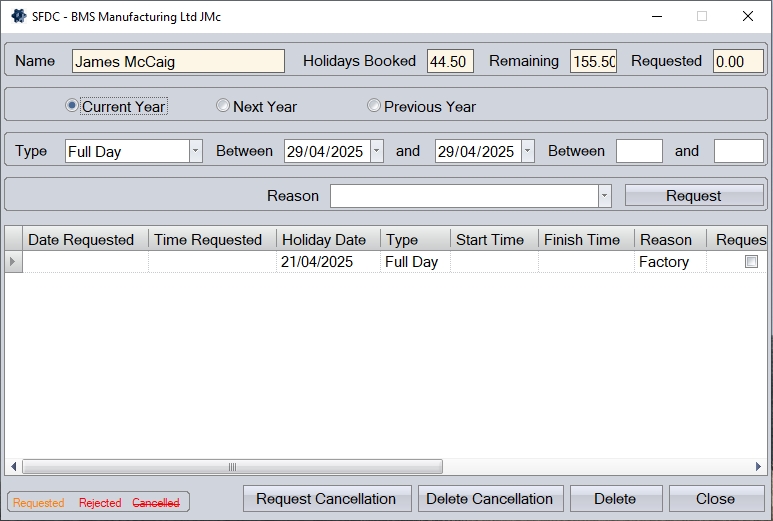Image resolution: width=773 pixels, height=521 pixels.
Task: Click the first date field 29/04/2025
Action: pyautogui.click(x=327, y=151)
